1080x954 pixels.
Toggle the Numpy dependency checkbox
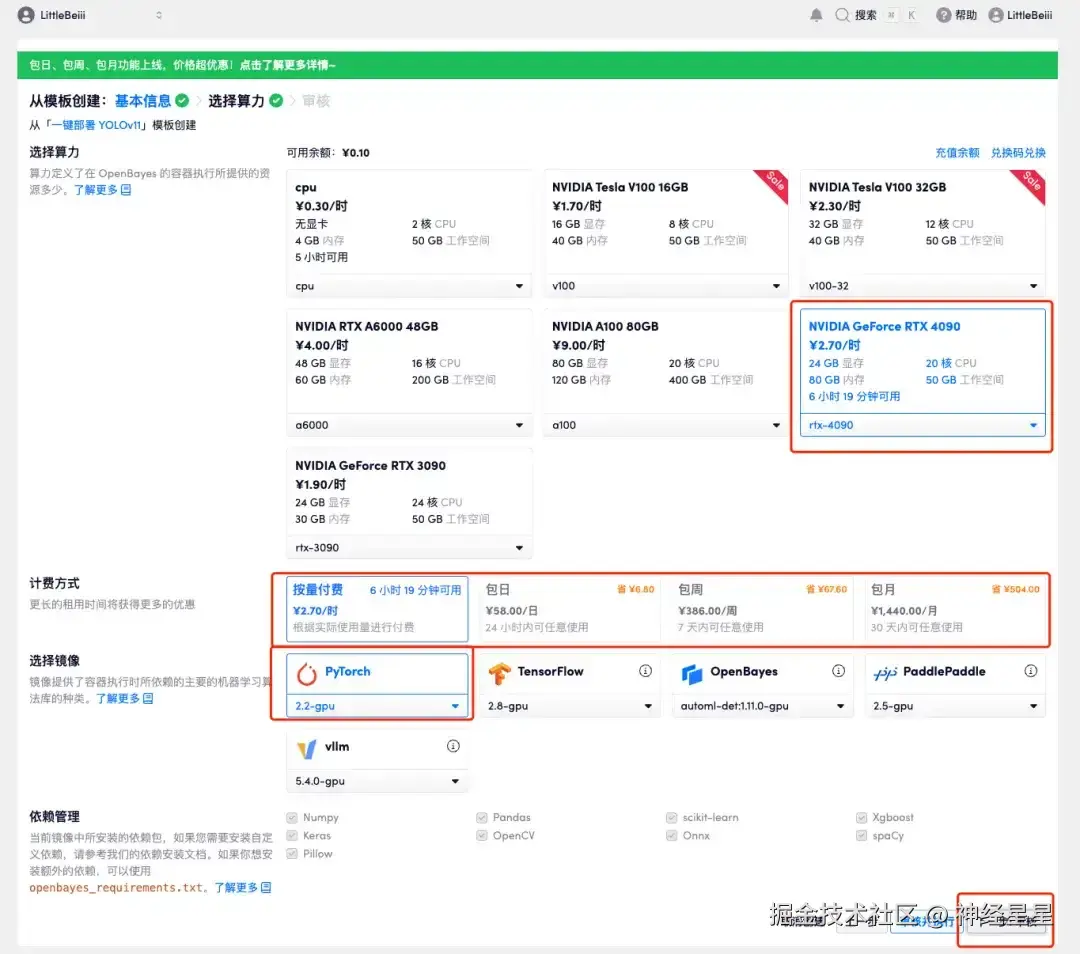[292, 818]
